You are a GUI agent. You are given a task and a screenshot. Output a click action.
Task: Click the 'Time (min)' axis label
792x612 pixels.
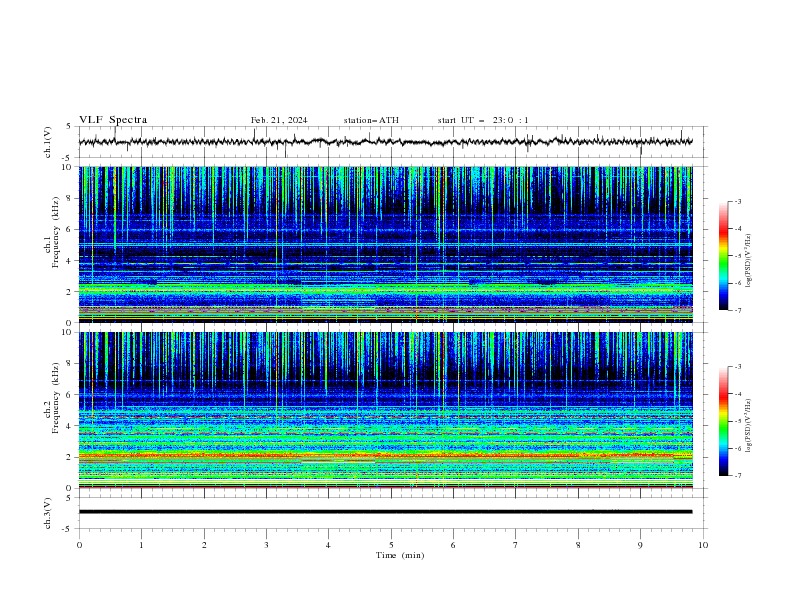pyautogui.click(x=400, y=555)
